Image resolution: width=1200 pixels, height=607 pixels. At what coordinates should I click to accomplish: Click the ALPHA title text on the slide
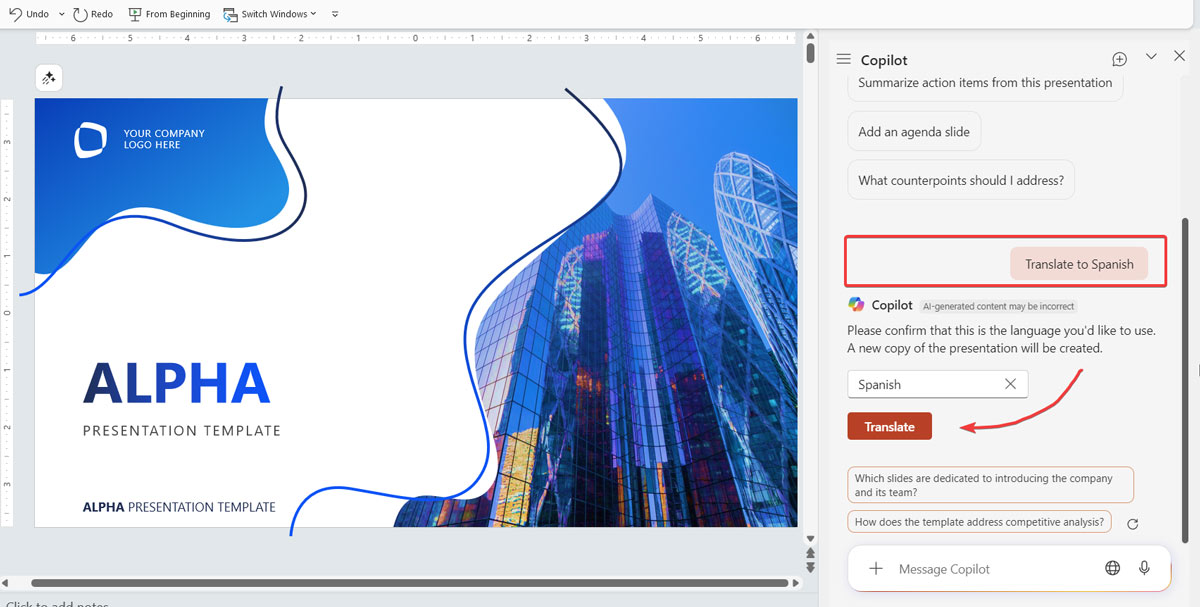[x=177, y=382]
